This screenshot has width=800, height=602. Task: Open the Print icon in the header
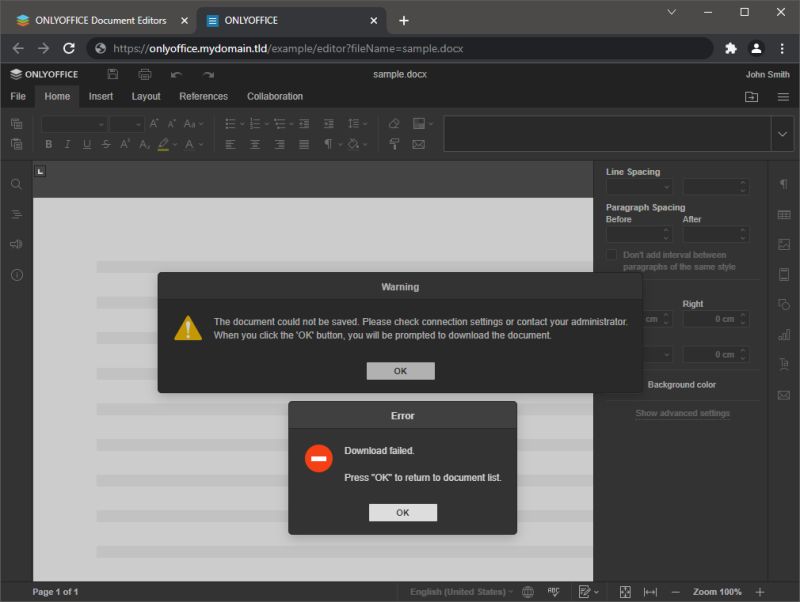[x=145, y=74]
